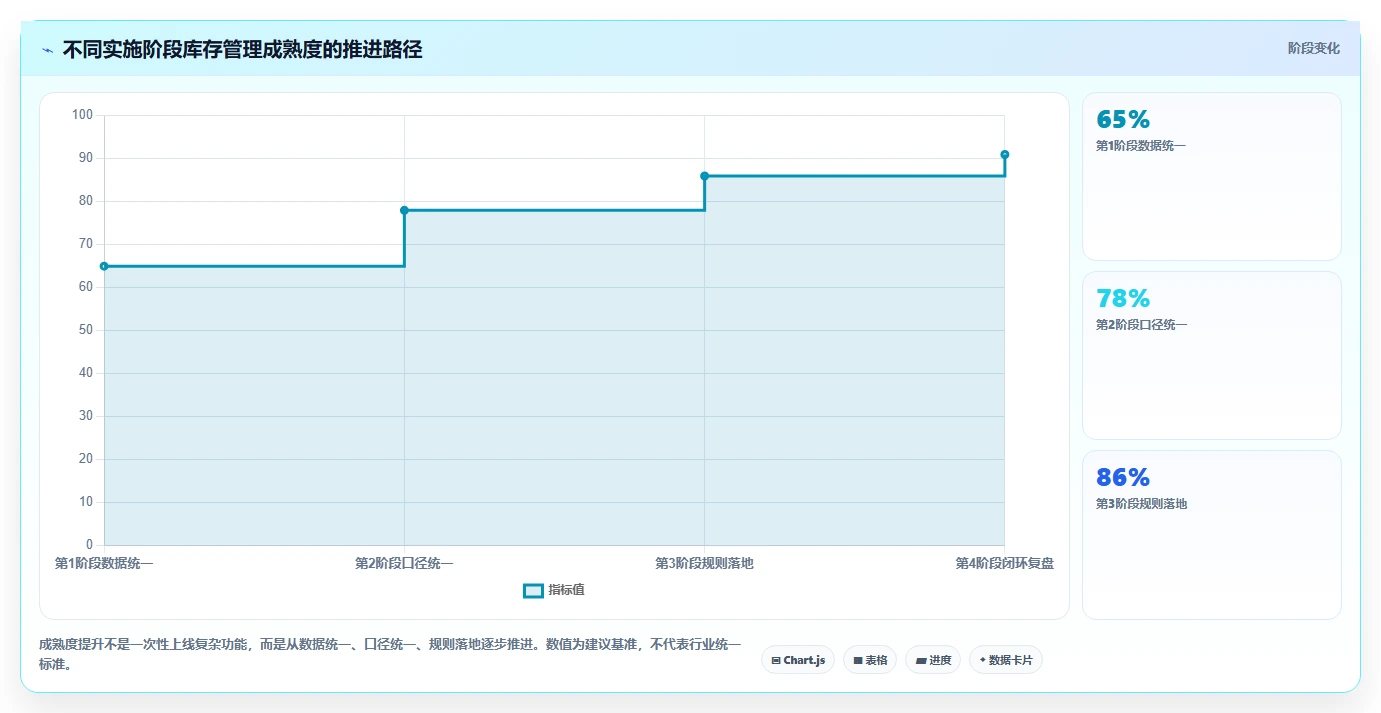Click the 指标值 legend label text
This screenshot has height=713, width=1381.
point(567,591)
